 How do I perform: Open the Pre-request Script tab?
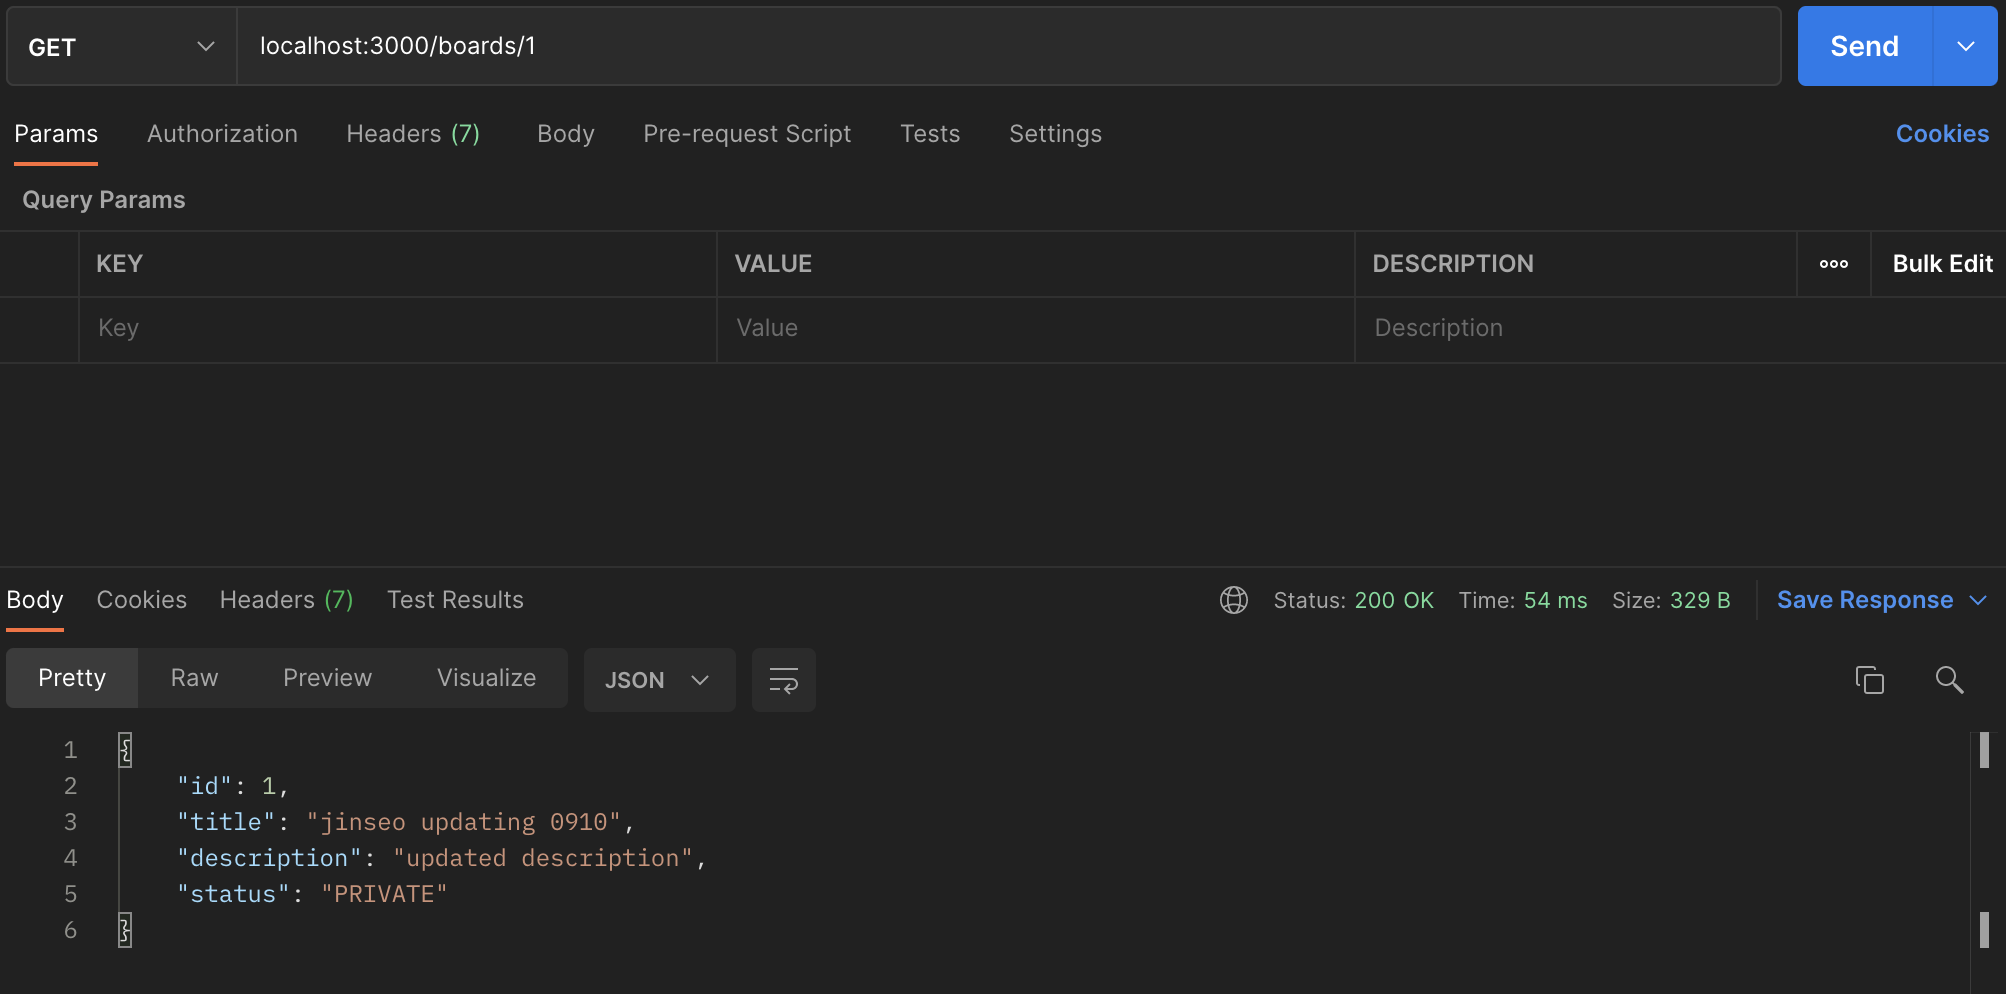pyautogui.click(x=747, y=134)
